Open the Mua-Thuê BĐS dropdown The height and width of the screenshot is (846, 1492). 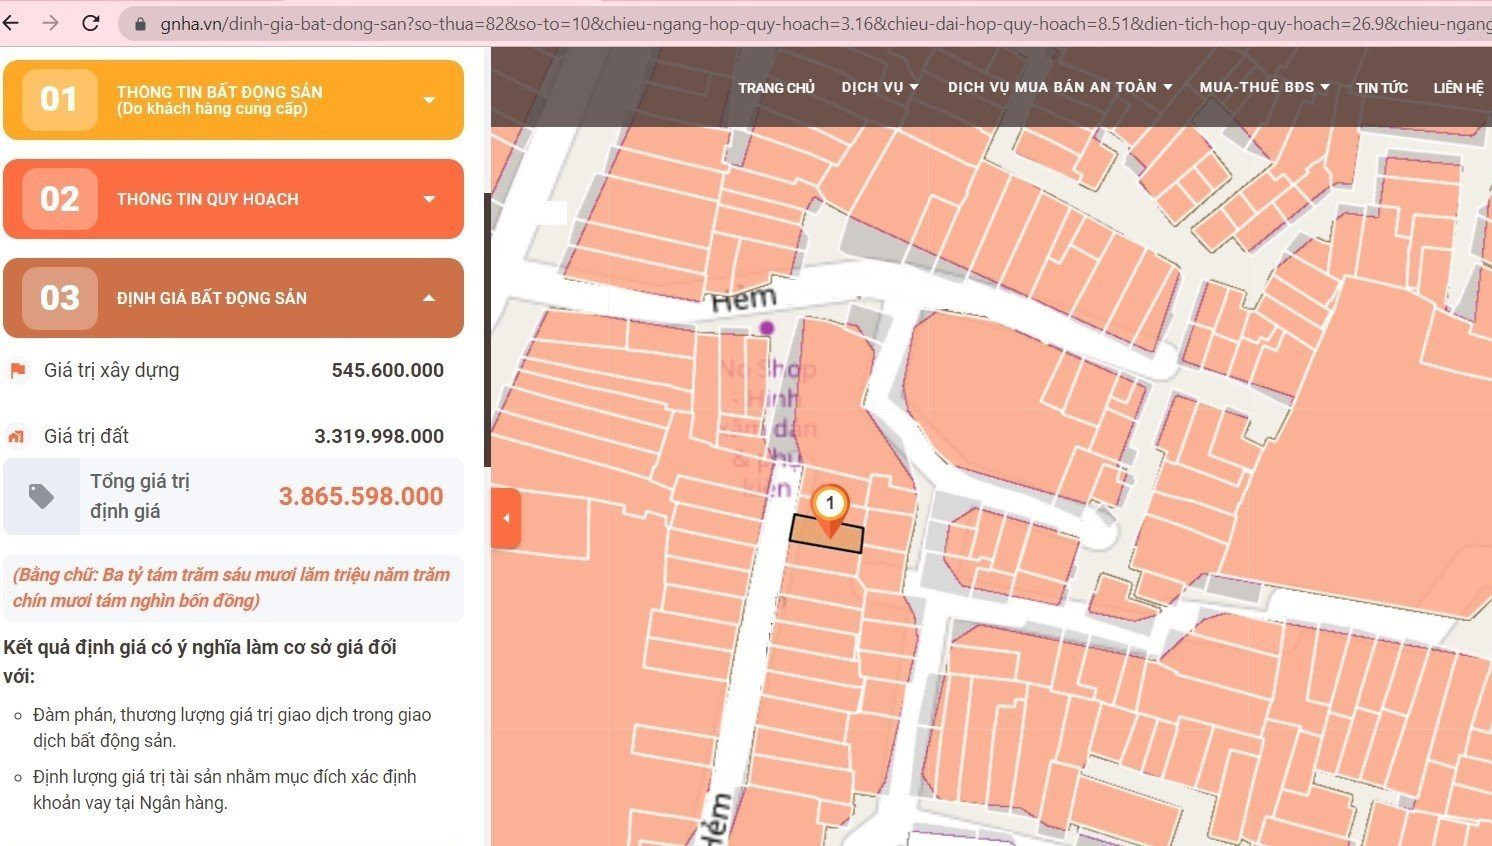1265,87
